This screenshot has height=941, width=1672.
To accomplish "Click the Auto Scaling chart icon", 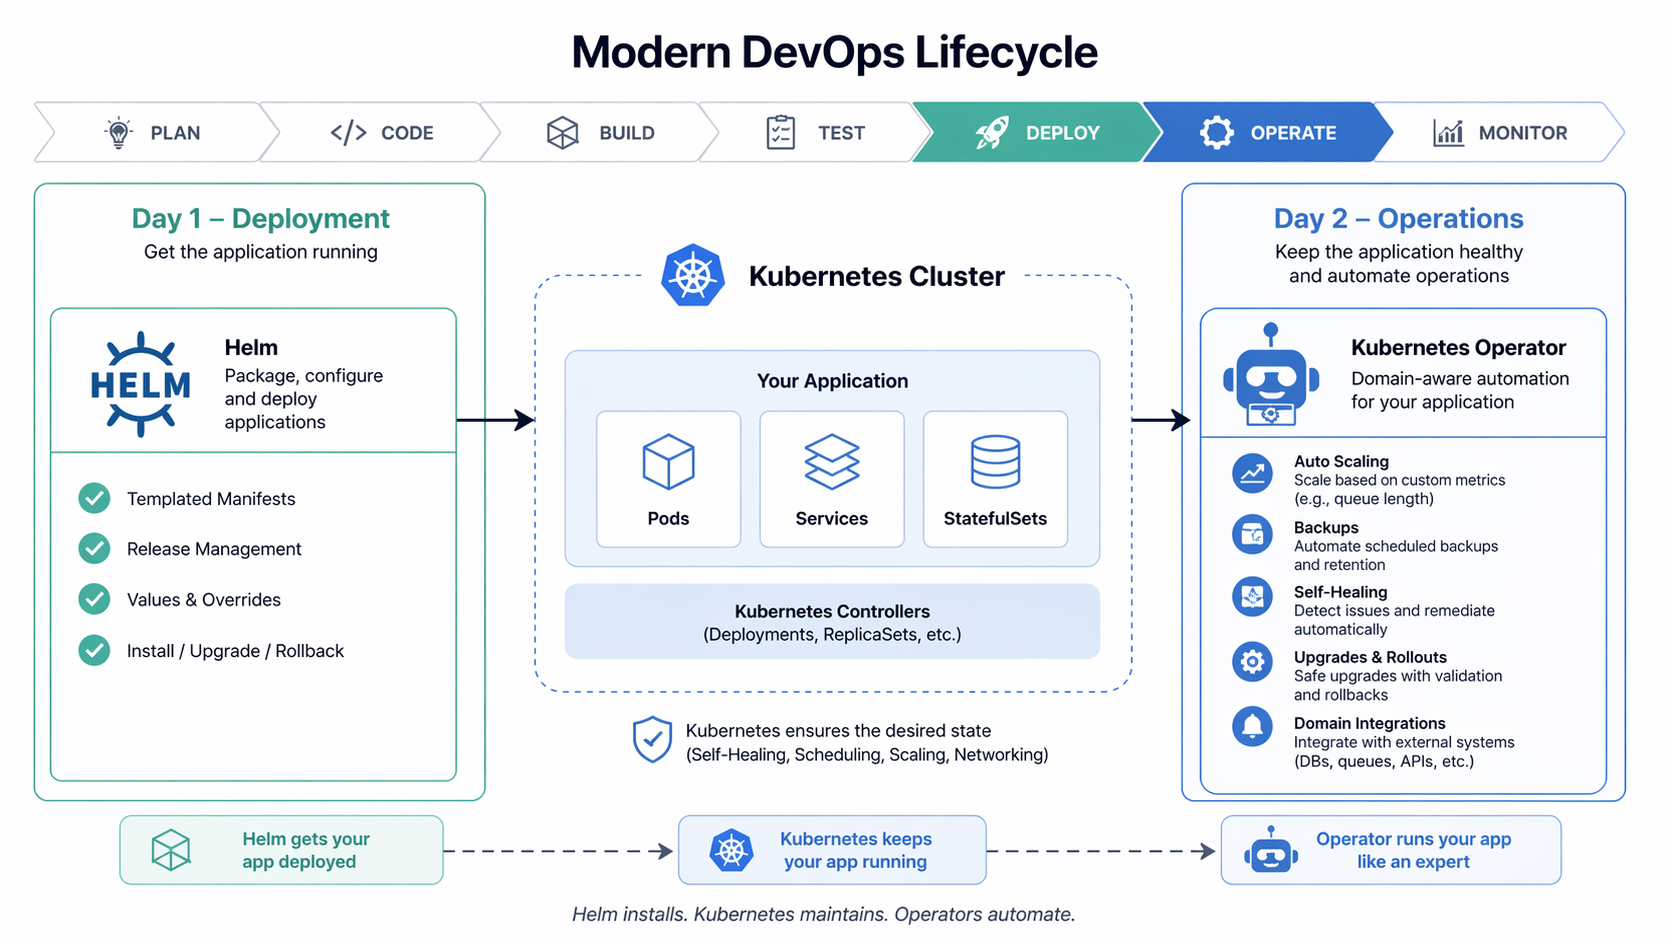I will pos(1252,473).
